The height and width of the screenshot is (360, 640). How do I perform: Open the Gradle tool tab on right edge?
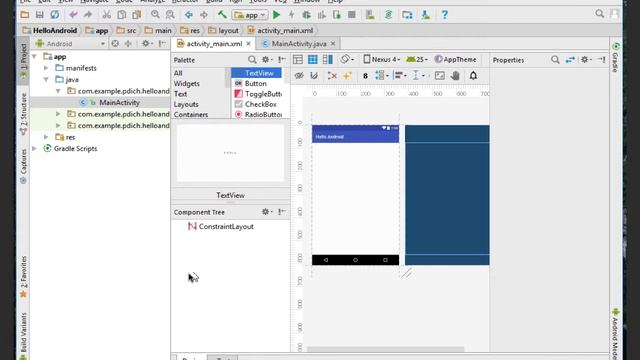616,57
